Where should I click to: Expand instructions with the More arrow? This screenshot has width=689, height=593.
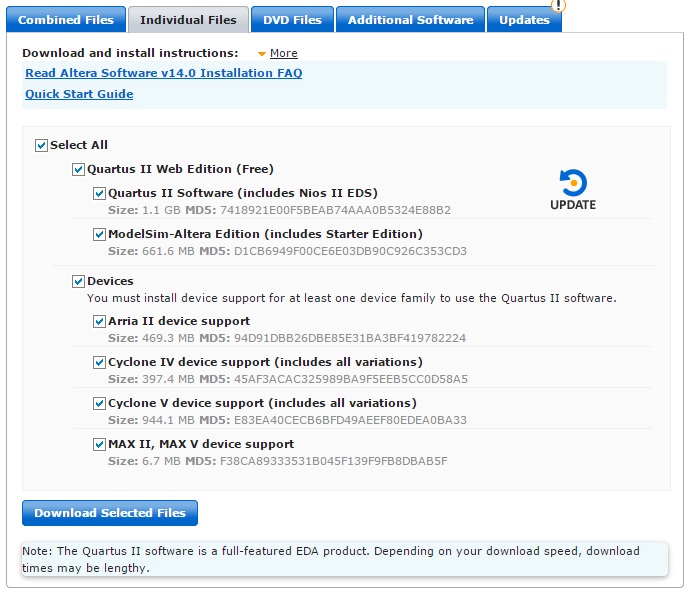click(262, 53)
